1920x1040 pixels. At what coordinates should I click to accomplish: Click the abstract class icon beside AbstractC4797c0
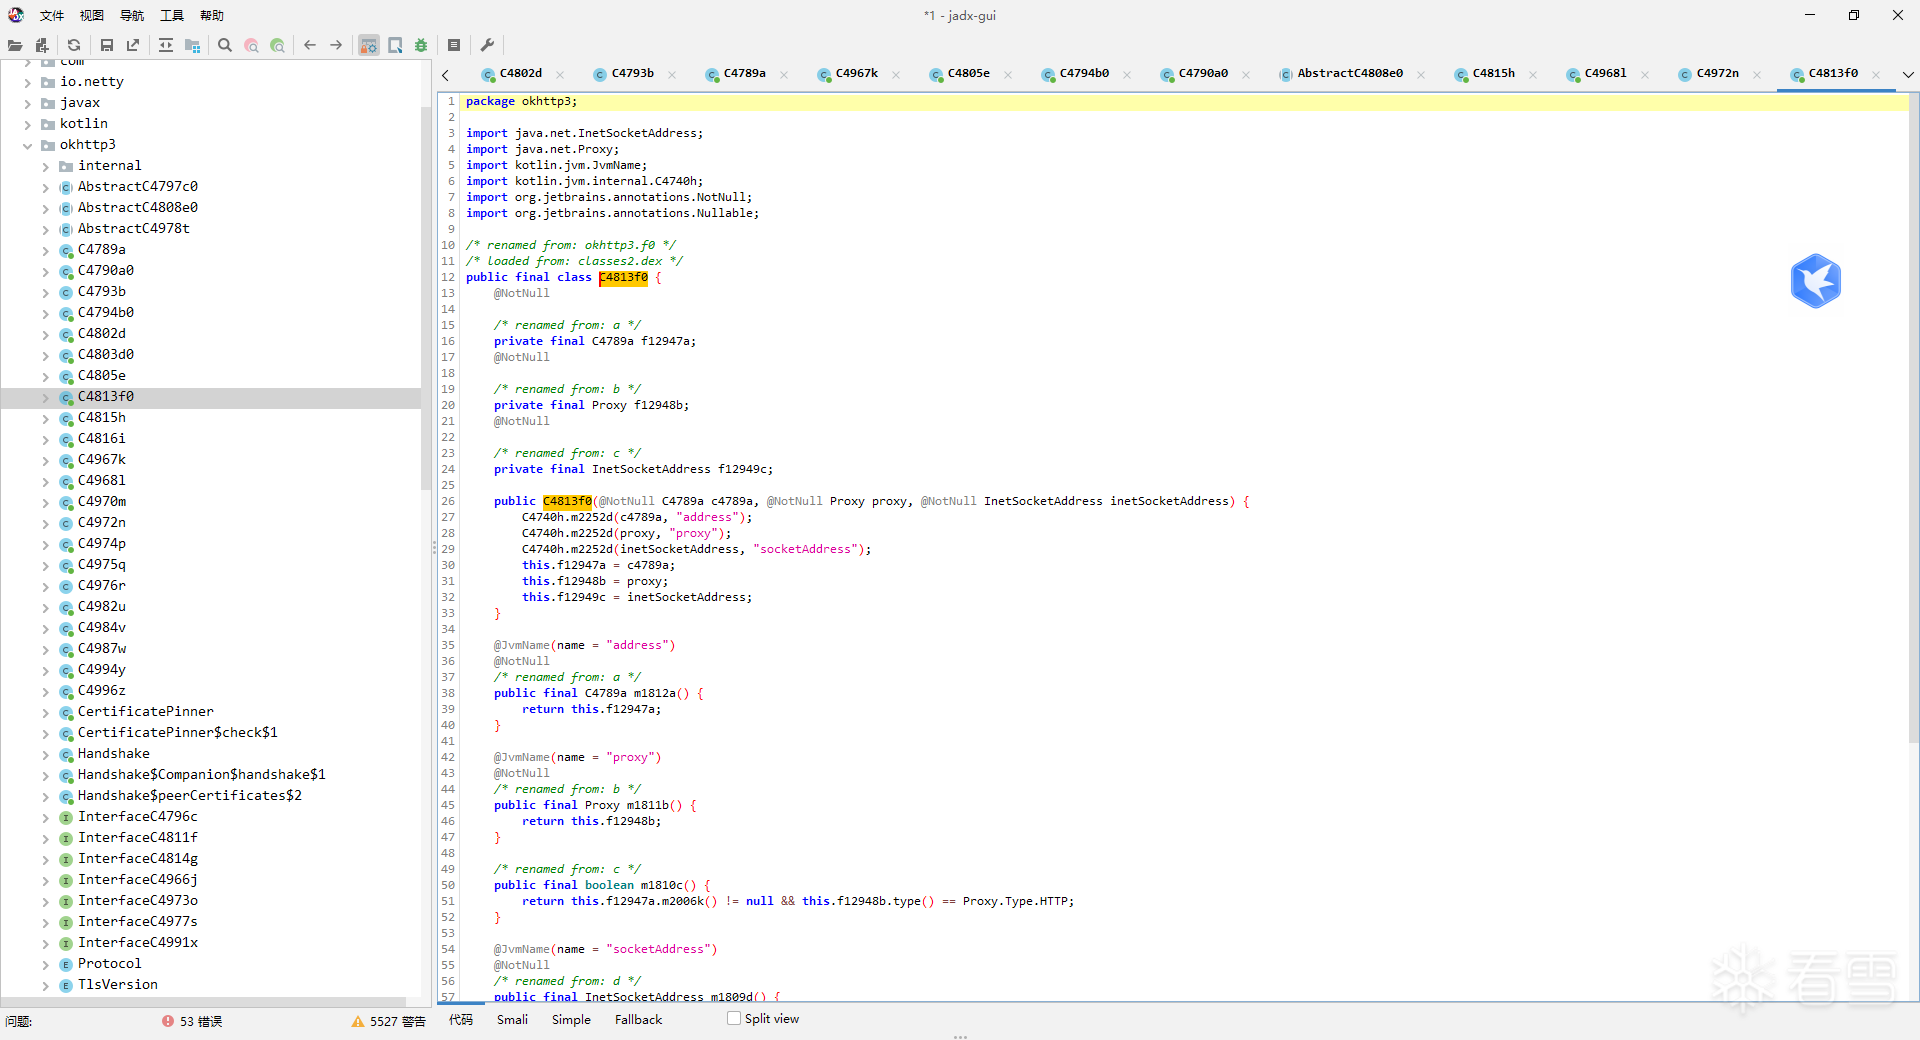point(66,187)
